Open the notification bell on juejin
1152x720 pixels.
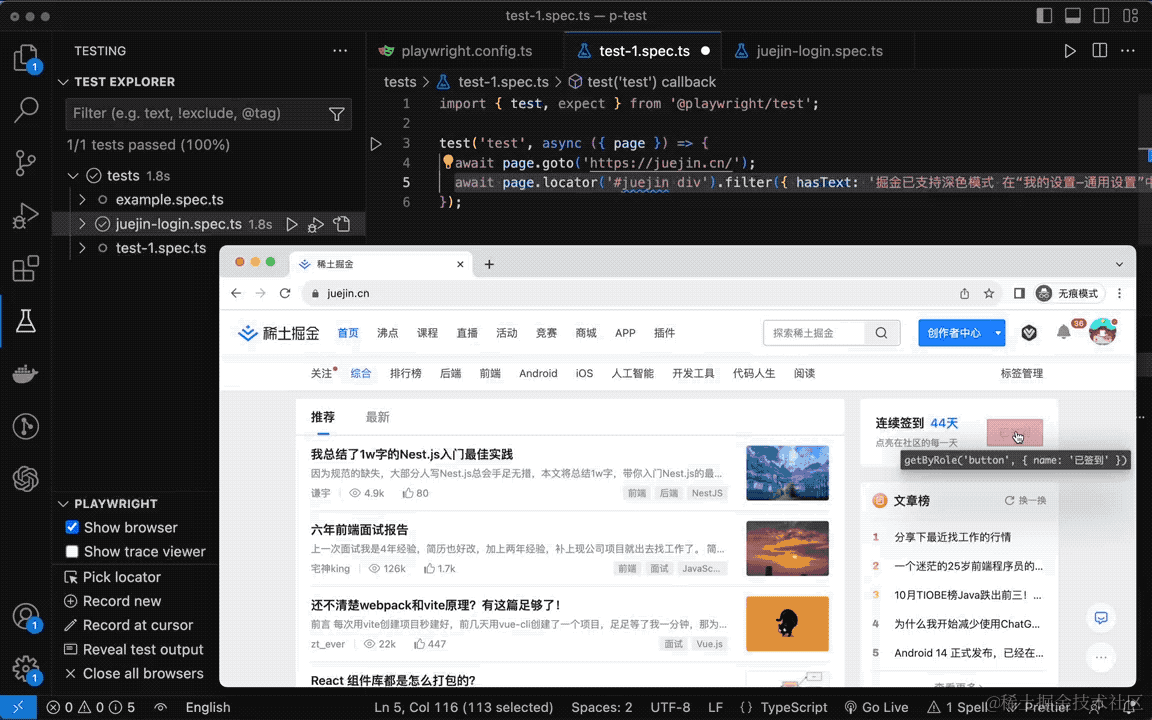pyautogui.click(x=1063, y=332)
